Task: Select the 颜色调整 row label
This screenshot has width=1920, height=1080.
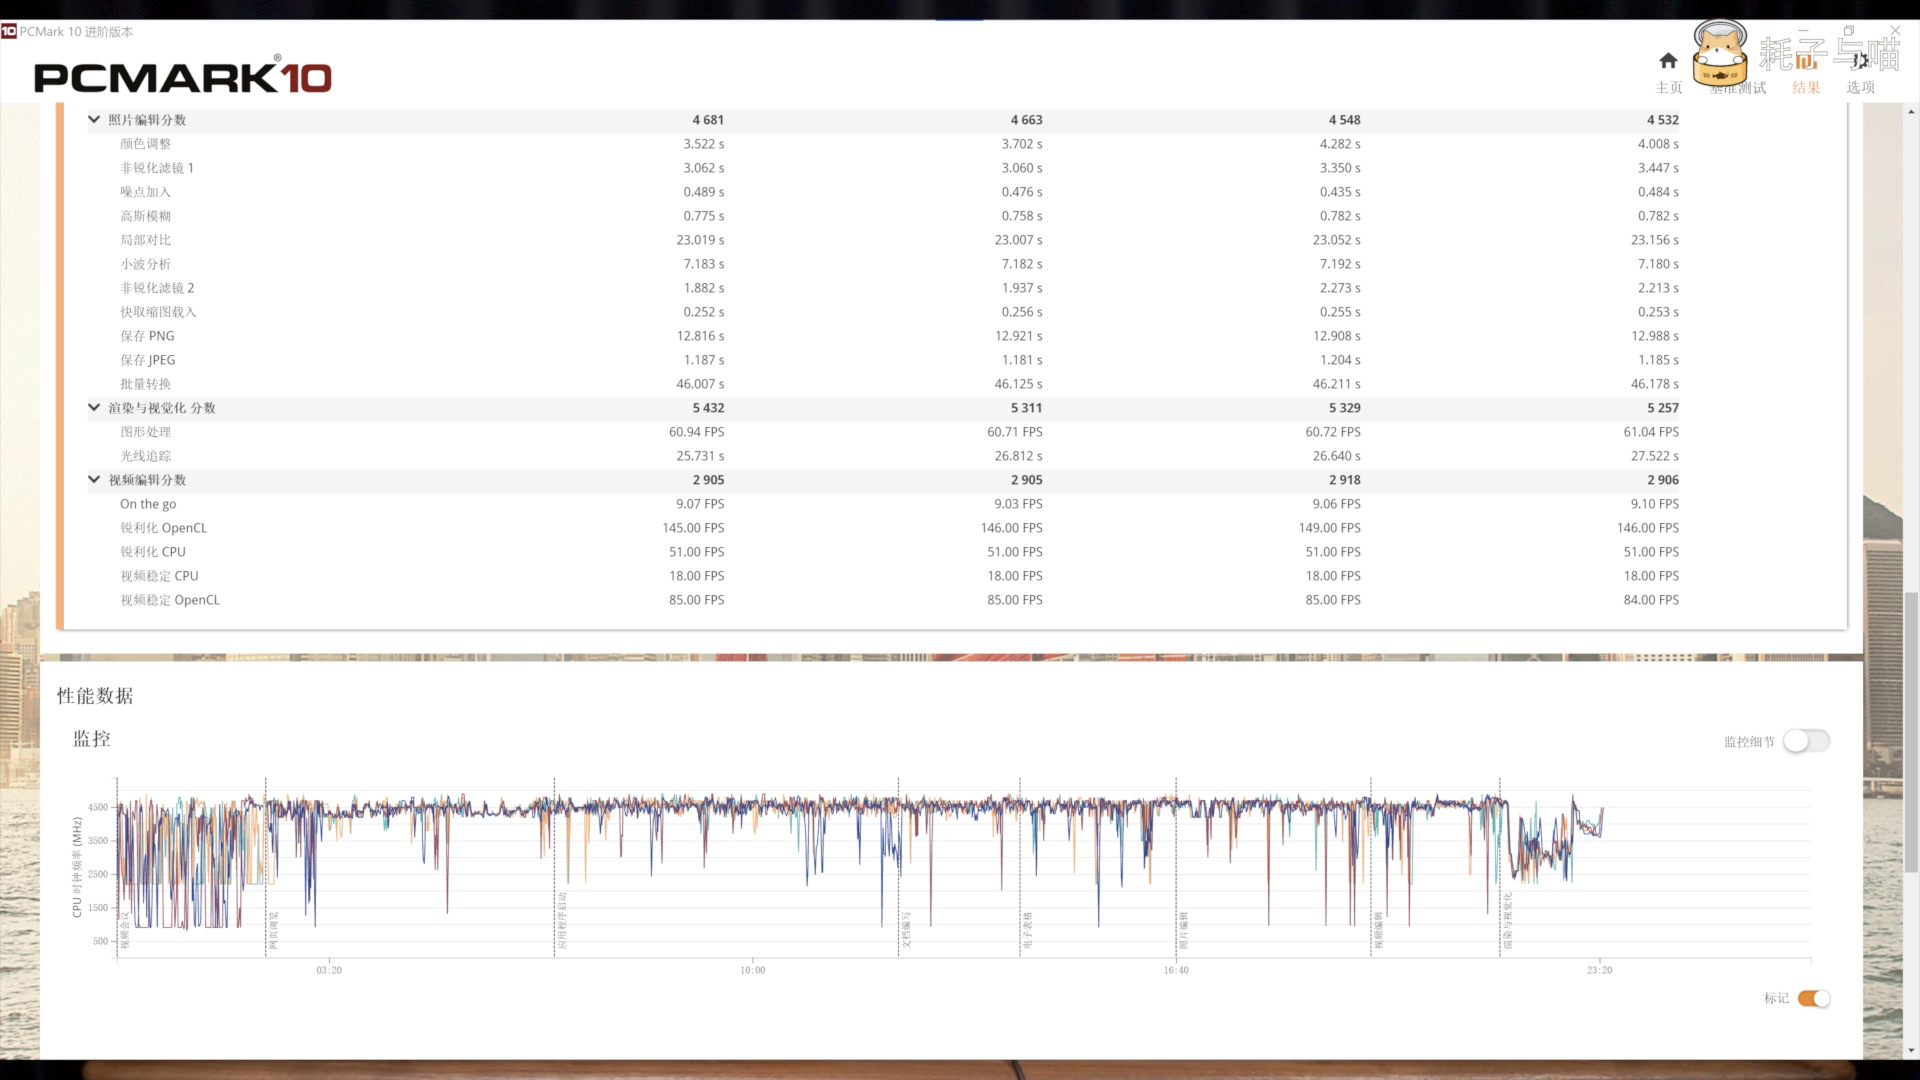Action: click(146, 144)
